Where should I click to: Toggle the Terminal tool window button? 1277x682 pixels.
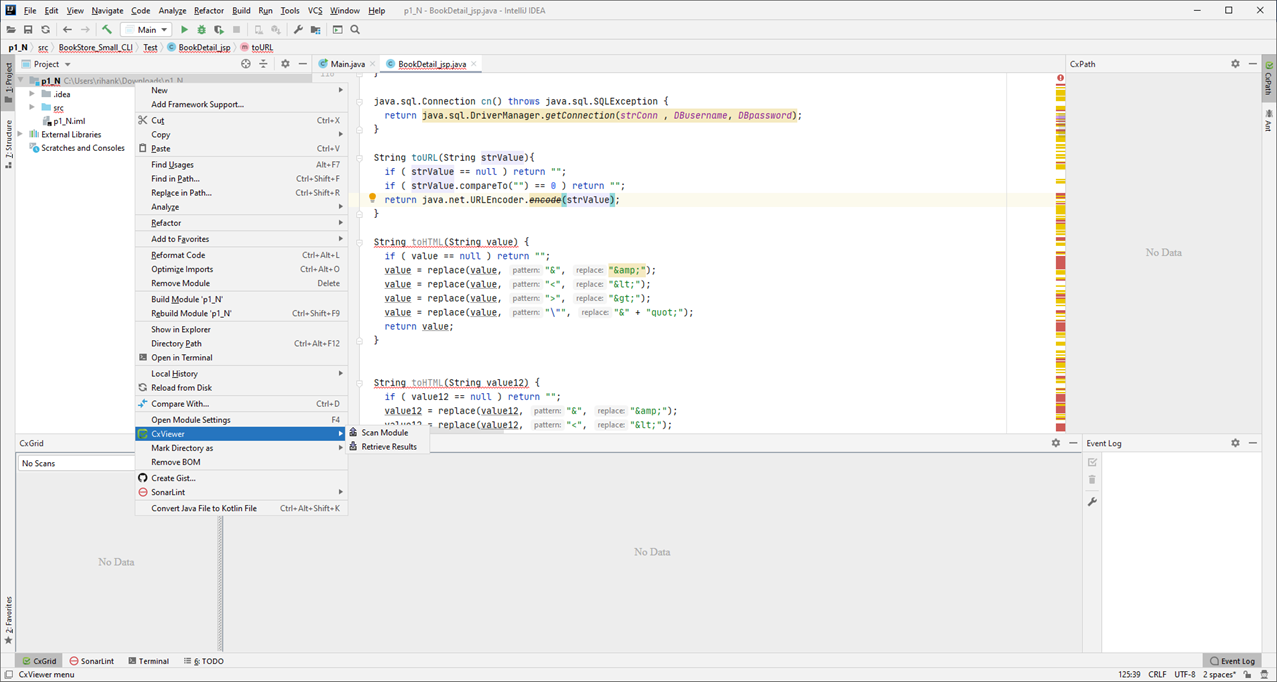[149, 661]
